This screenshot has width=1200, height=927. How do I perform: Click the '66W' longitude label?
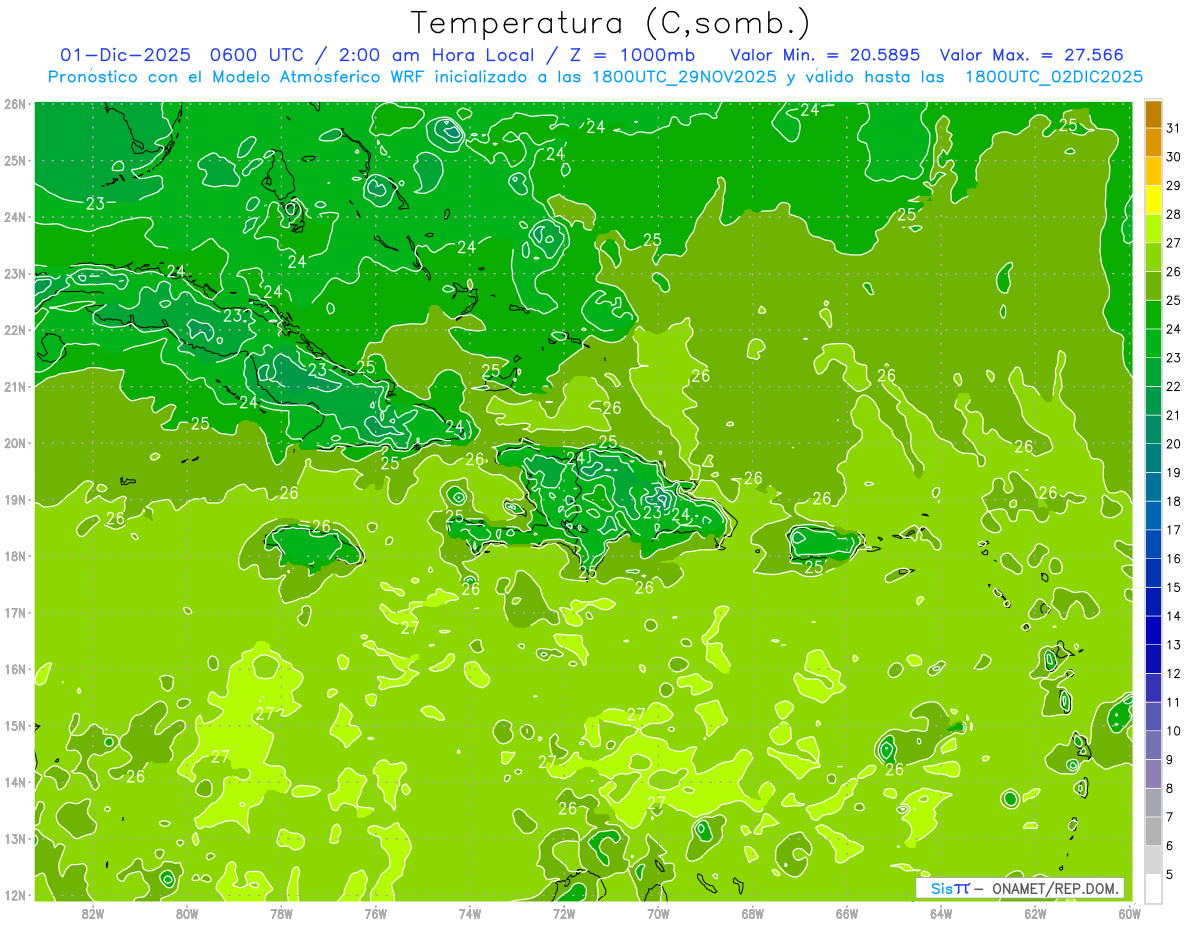(x=846, y=913)
